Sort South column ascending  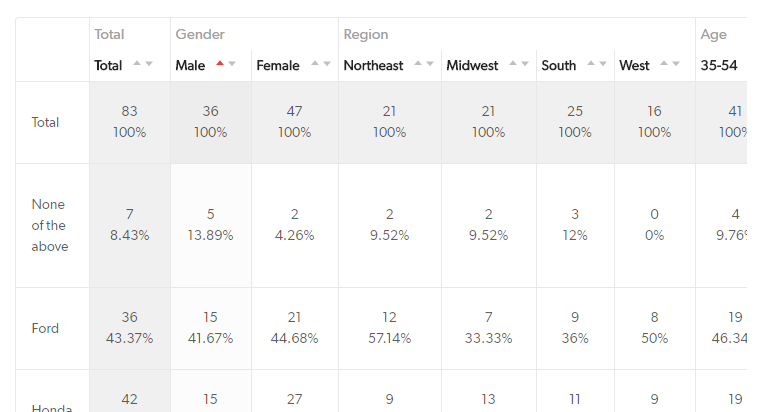click(x=591, y=64)
